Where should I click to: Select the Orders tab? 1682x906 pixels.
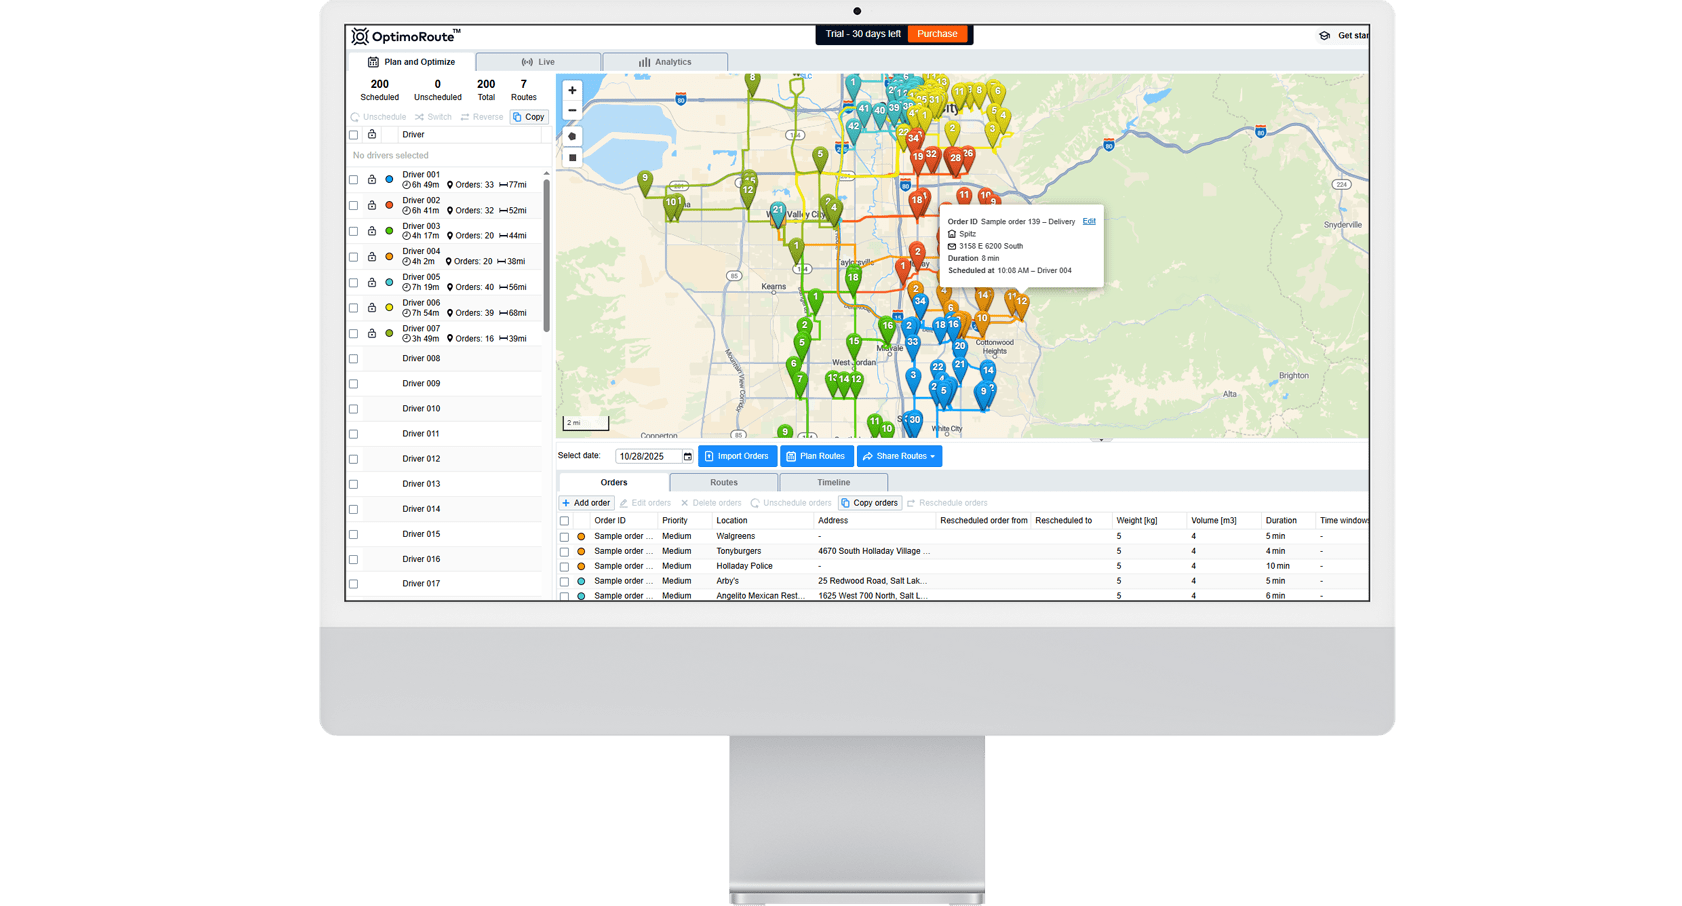(x=614, y=483)
